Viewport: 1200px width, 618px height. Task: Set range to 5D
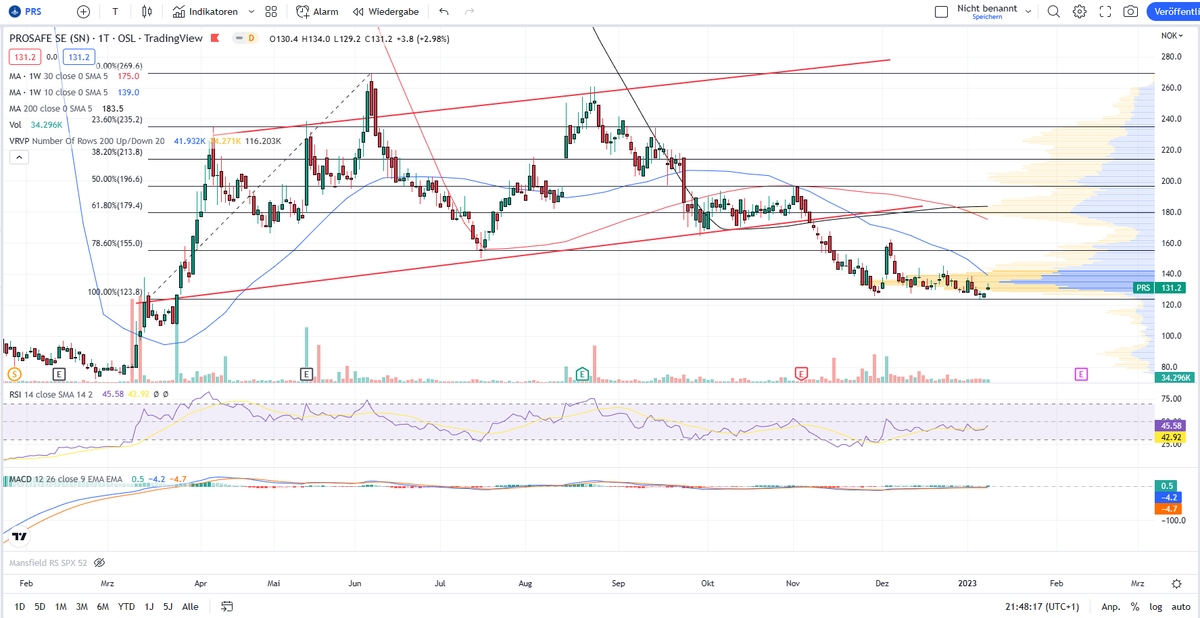click(x=40, y=606)
